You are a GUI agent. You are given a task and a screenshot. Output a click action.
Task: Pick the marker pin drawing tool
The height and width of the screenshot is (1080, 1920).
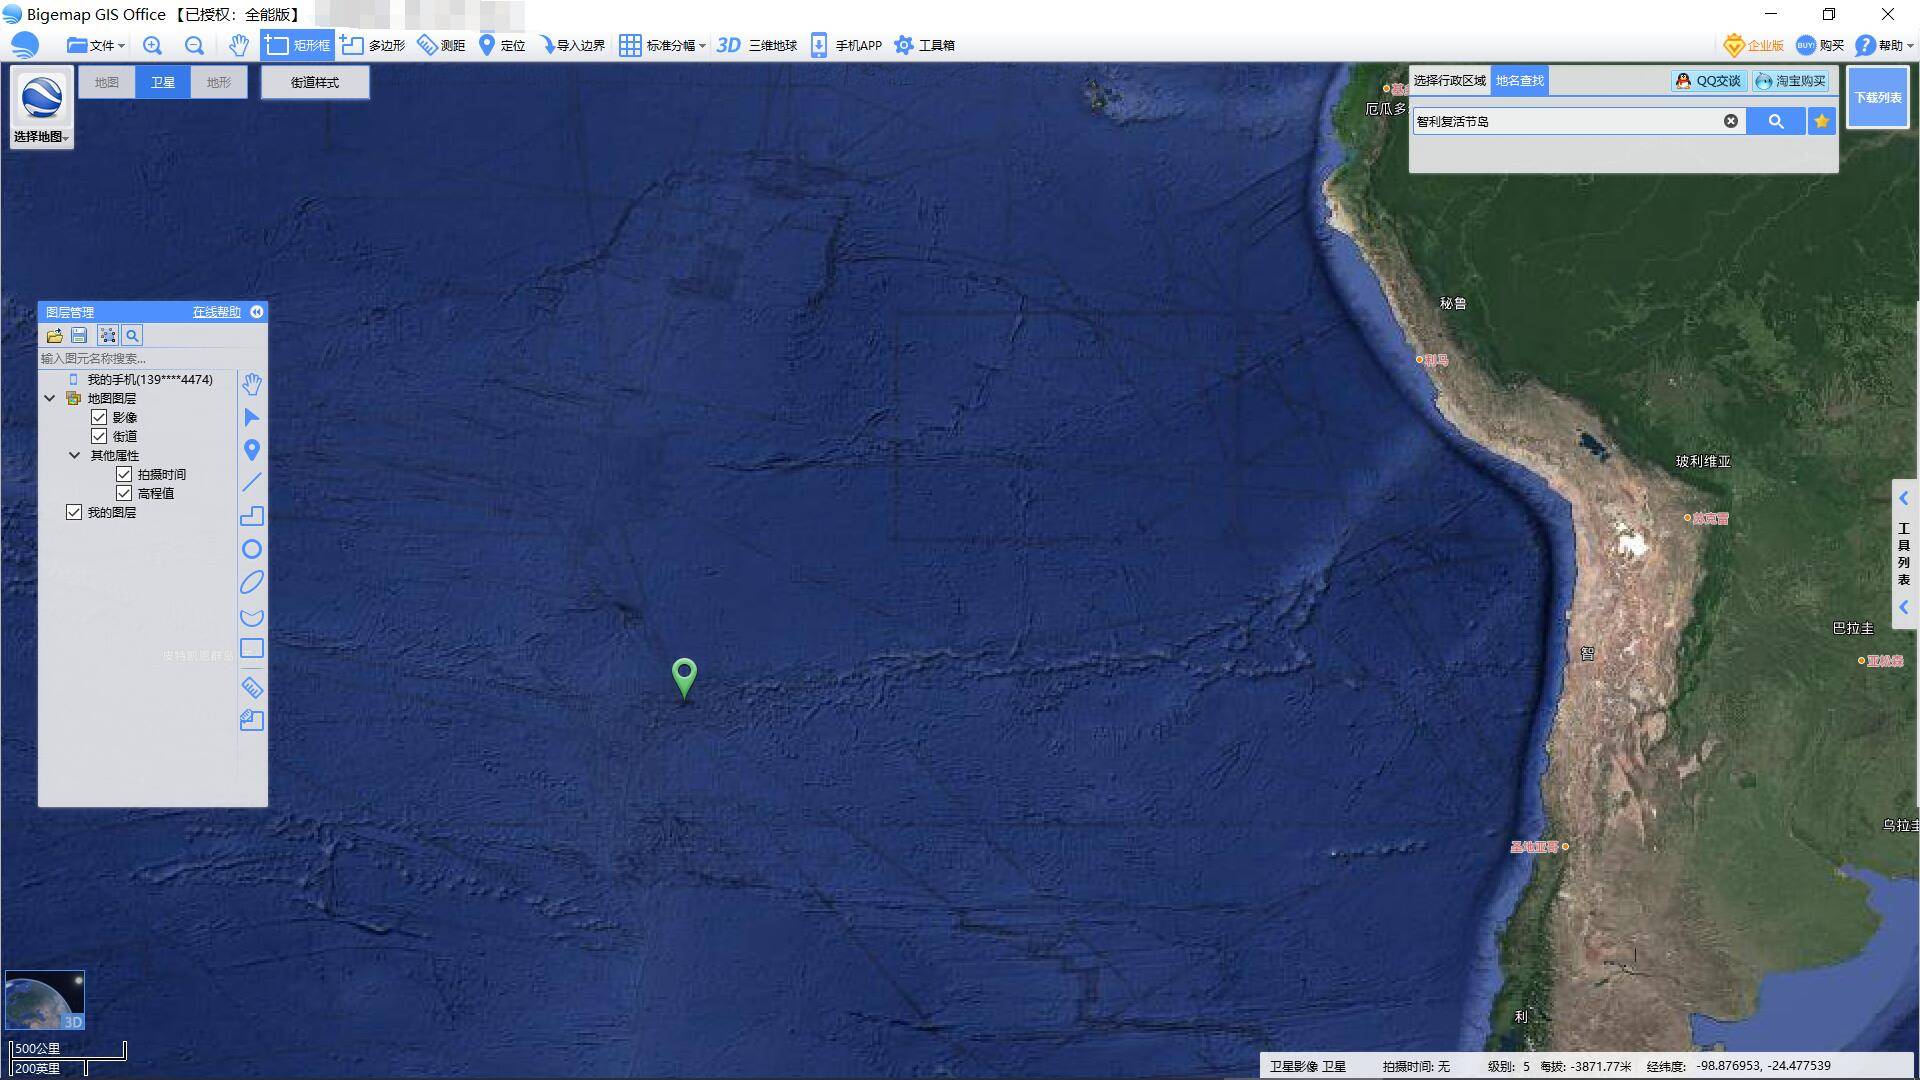point(252,450)
